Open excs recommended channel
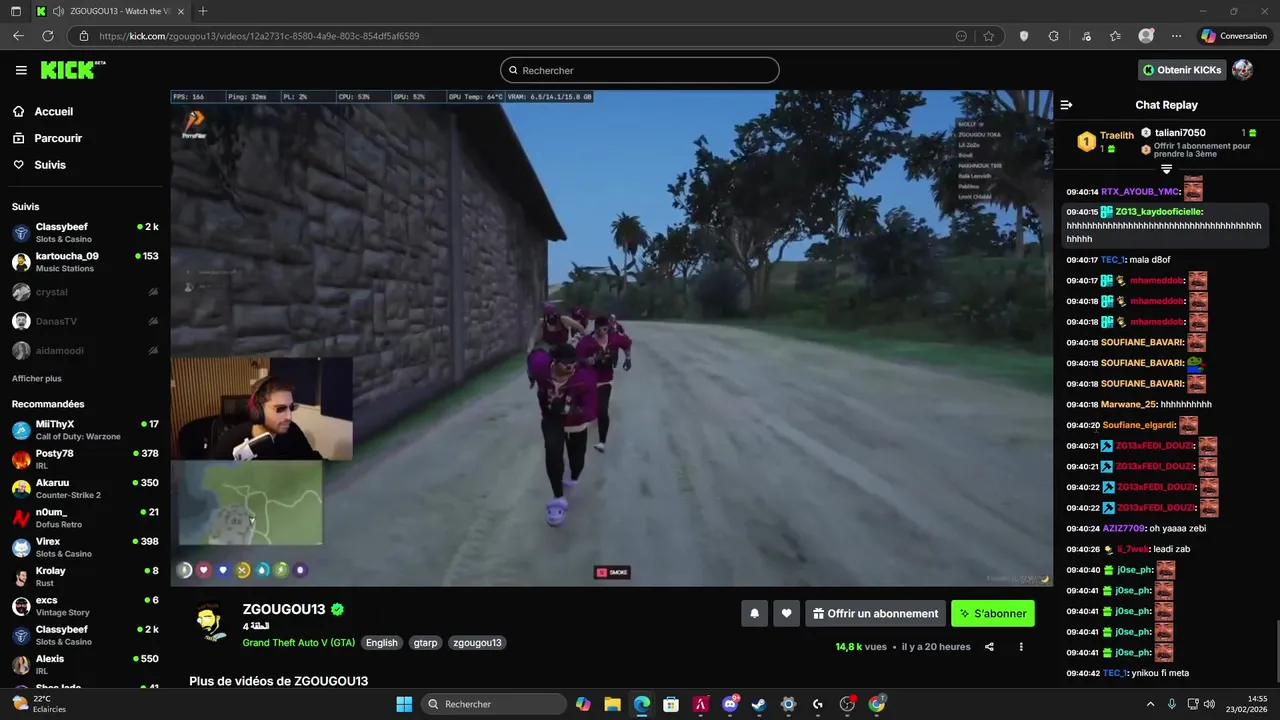 (85, 606)
